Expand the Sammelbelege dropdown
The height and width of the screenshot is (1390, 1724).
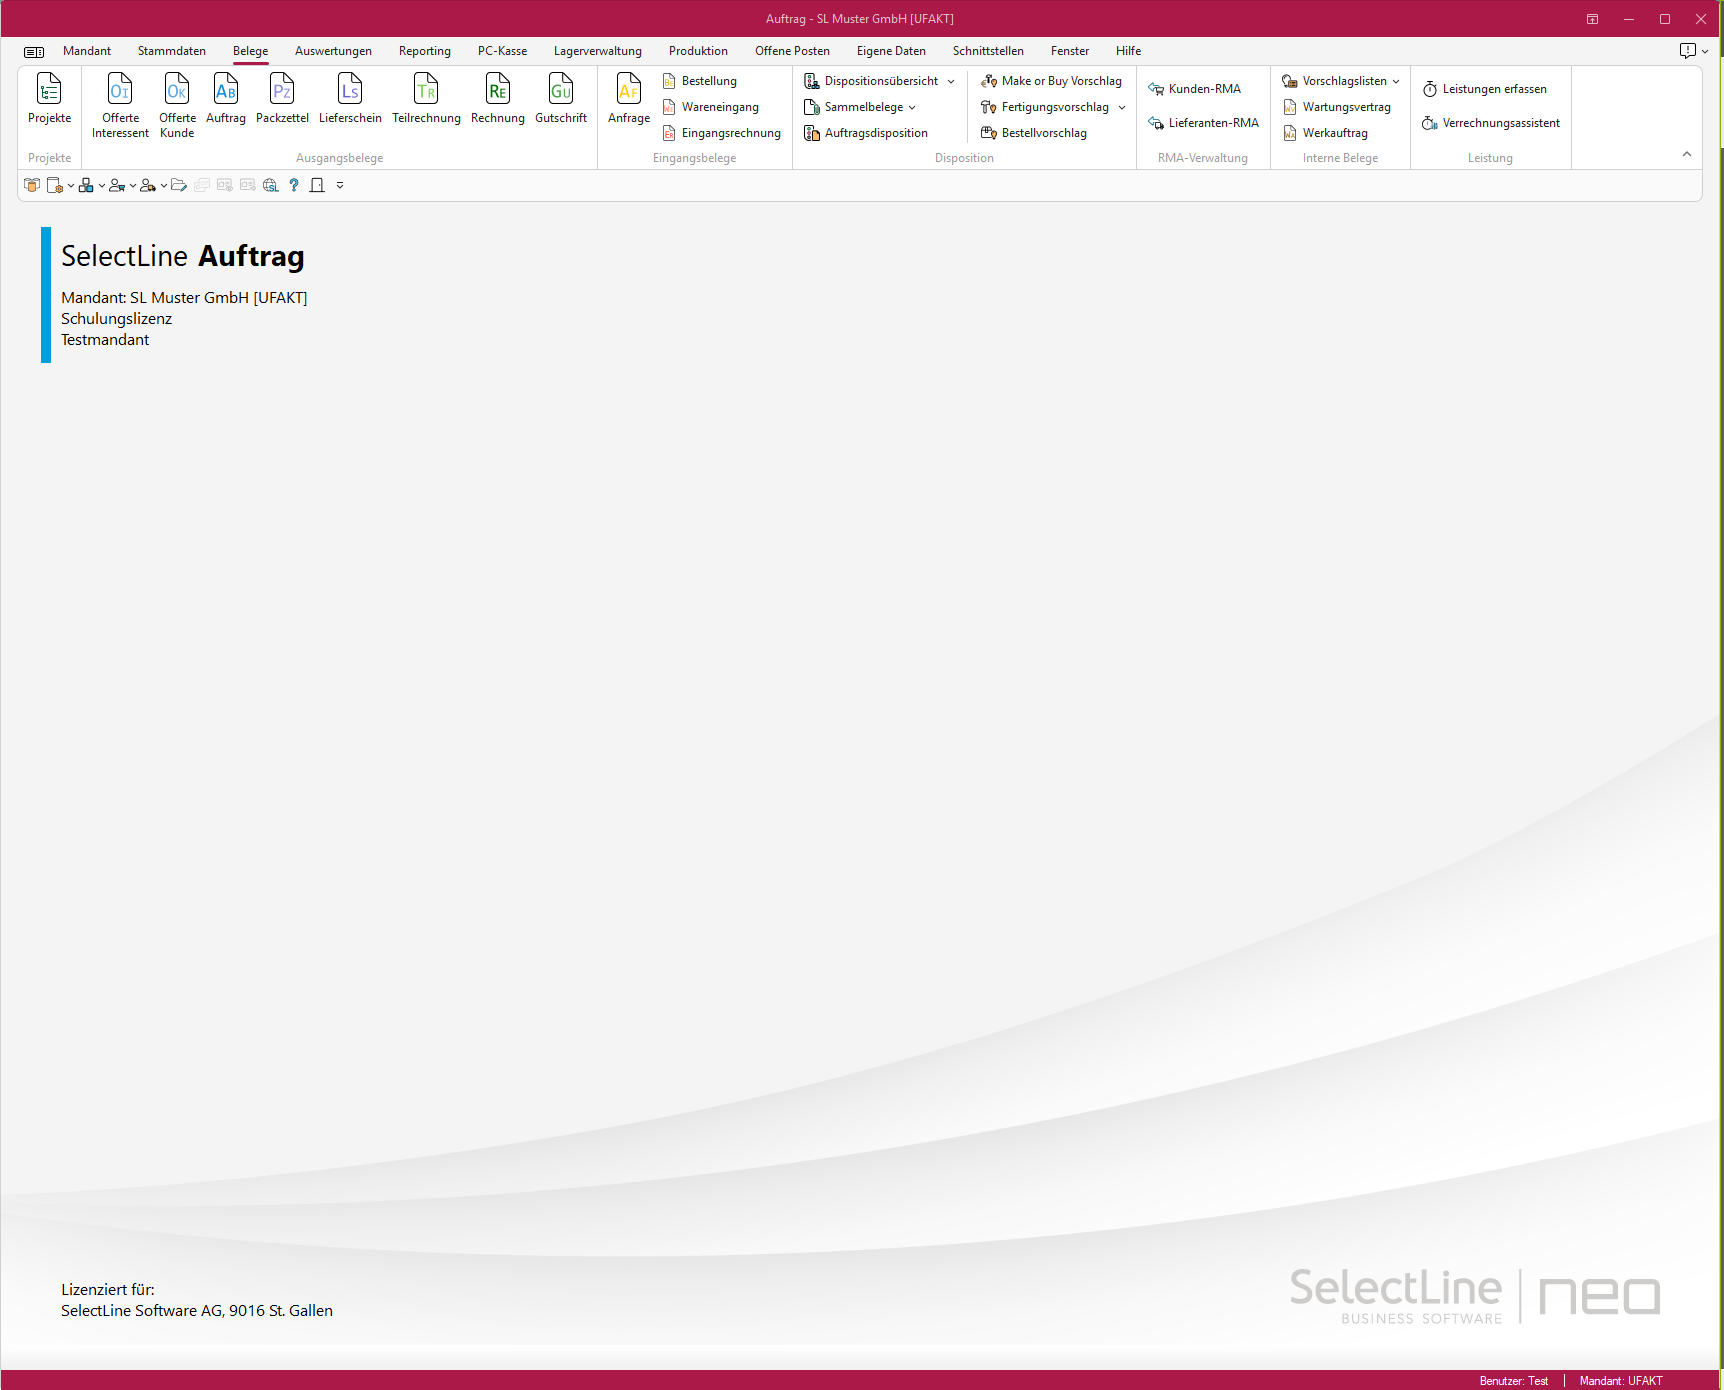[x=912, y=107]
